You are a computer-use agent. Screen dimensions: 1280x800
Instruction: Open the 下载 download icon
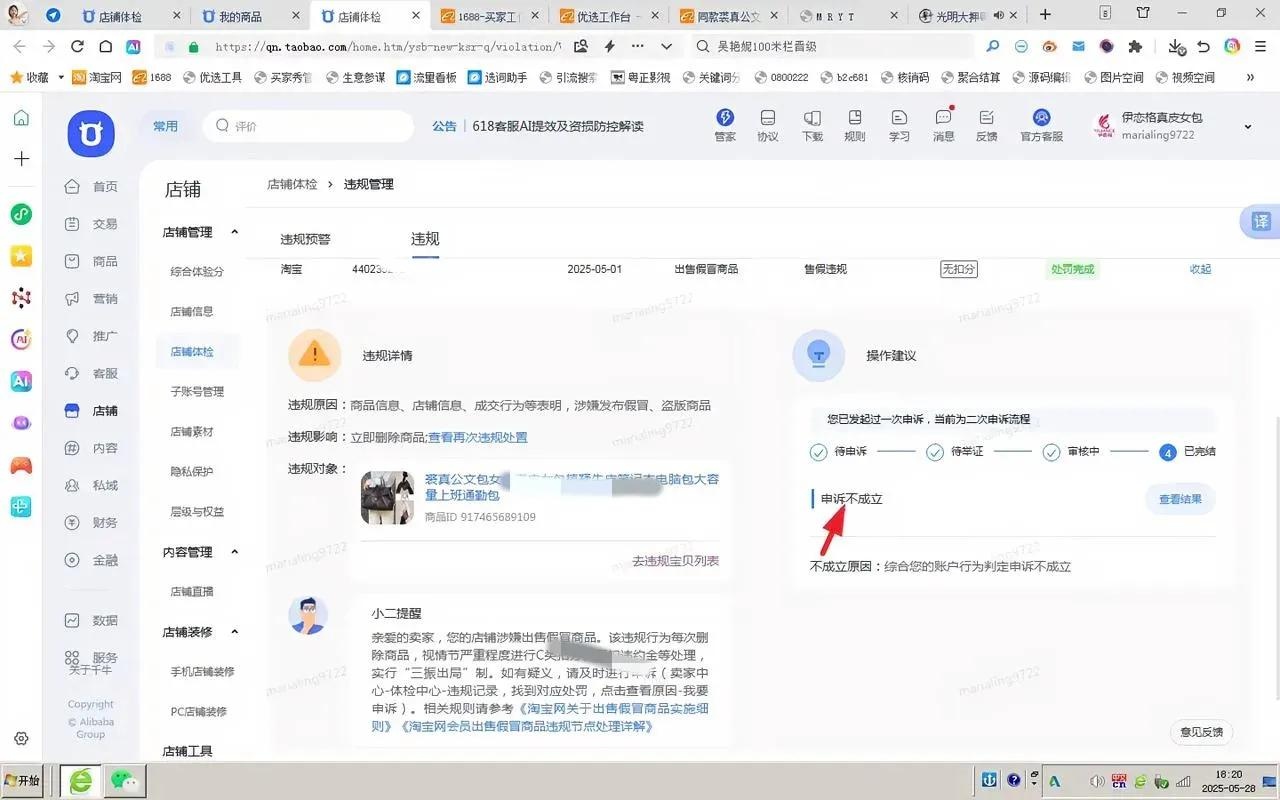(812, 125)
